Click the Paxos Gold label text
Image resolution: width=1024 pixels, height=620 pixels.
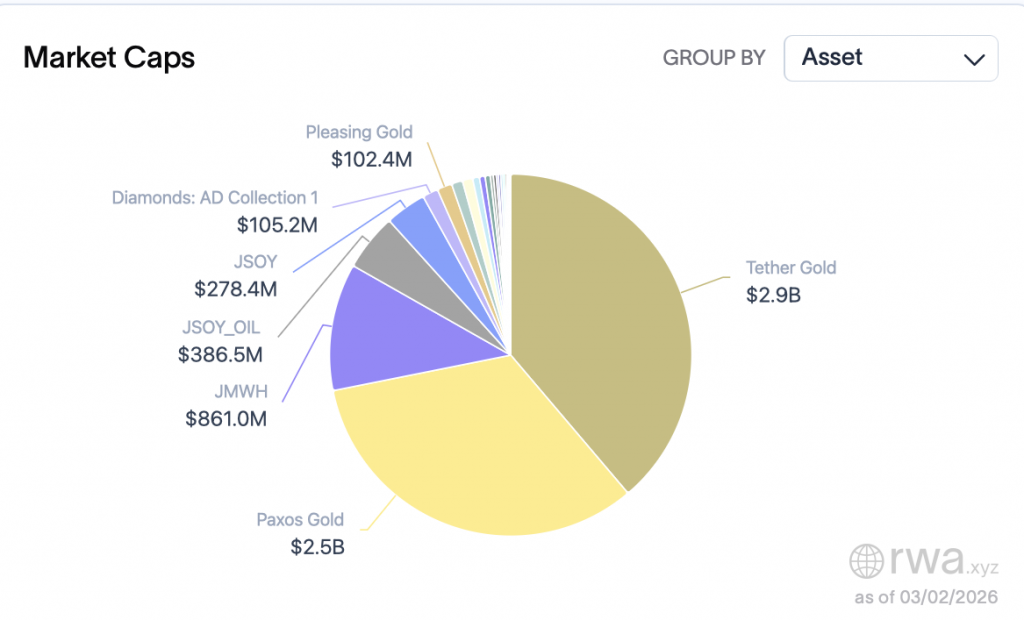pos(298,520)
